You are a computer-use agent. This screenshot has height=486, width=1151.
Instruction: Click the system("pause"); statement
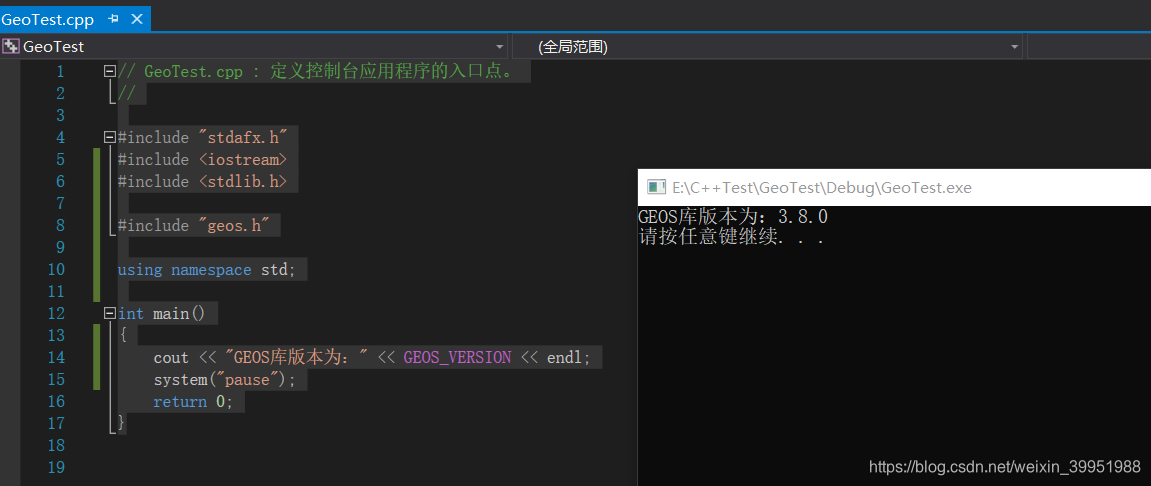pos(225,380)
